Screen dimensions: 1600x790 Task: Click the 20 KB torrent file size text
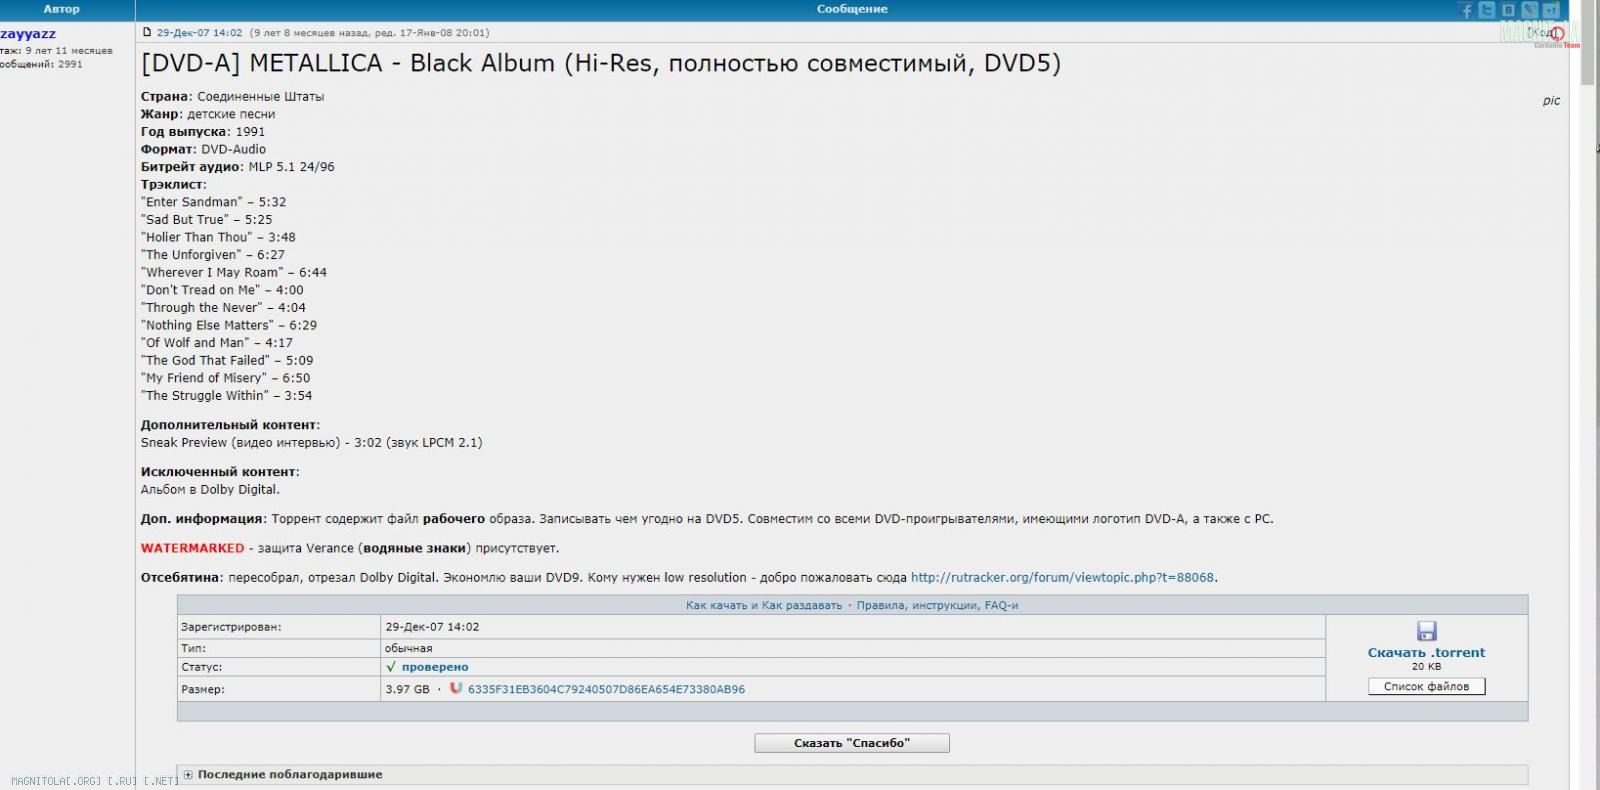click(1426, 667)
